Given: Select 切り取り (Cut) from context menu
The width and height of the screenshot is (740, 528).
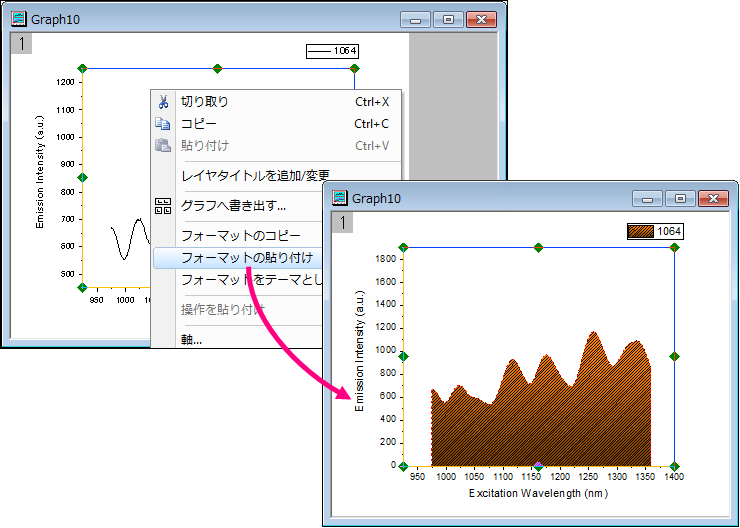Looking at the screenshot, I should click(205, 101).
